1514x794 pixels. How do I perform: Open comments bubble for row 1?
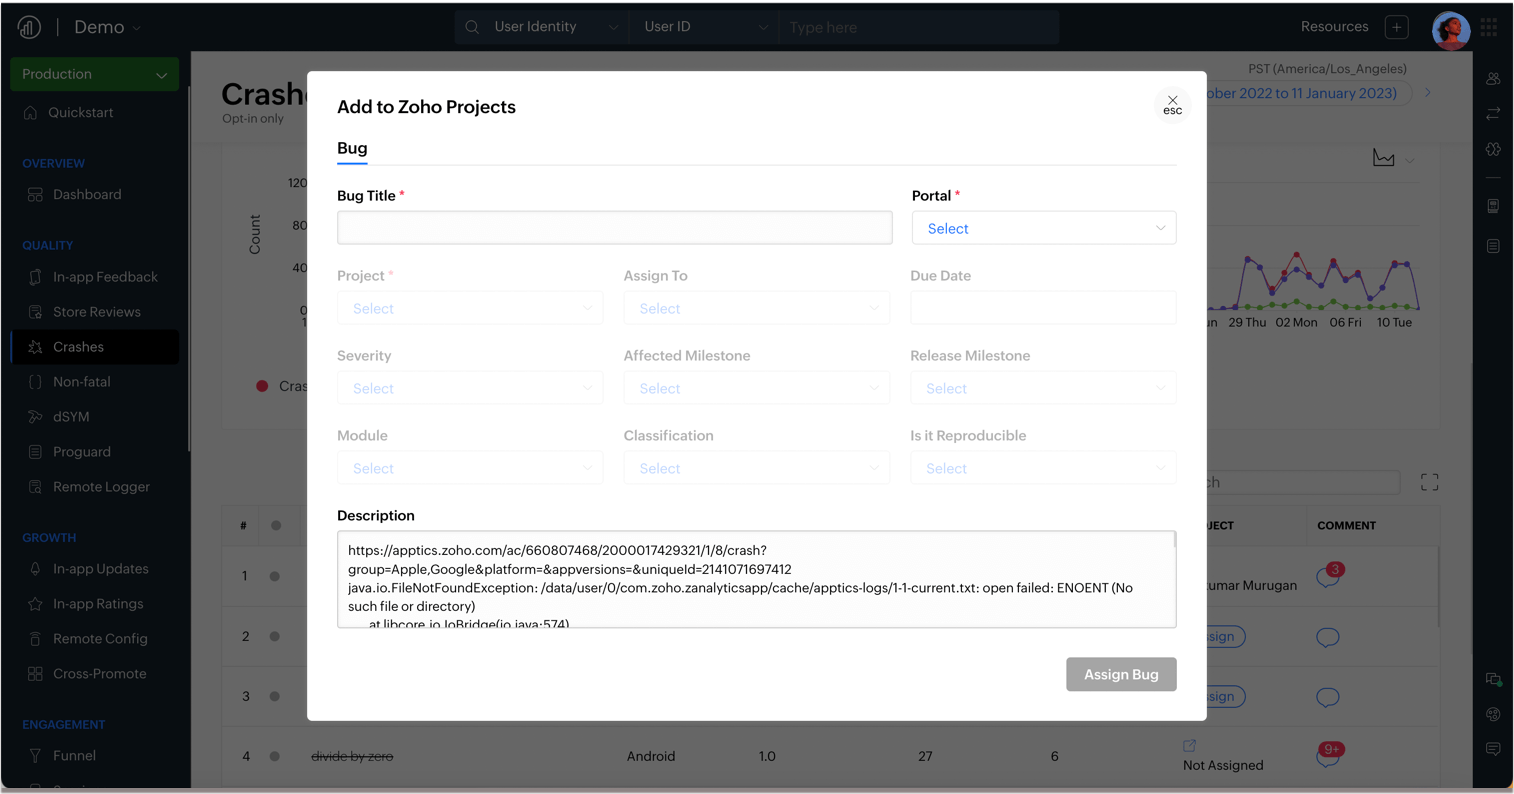coord(1328,577)
